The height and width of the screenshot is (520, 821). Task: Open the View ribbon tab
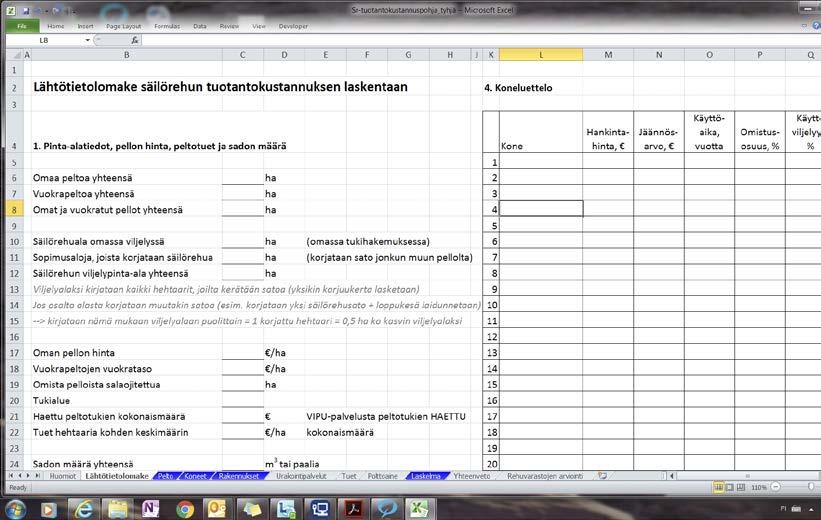[x=259, y=26]
